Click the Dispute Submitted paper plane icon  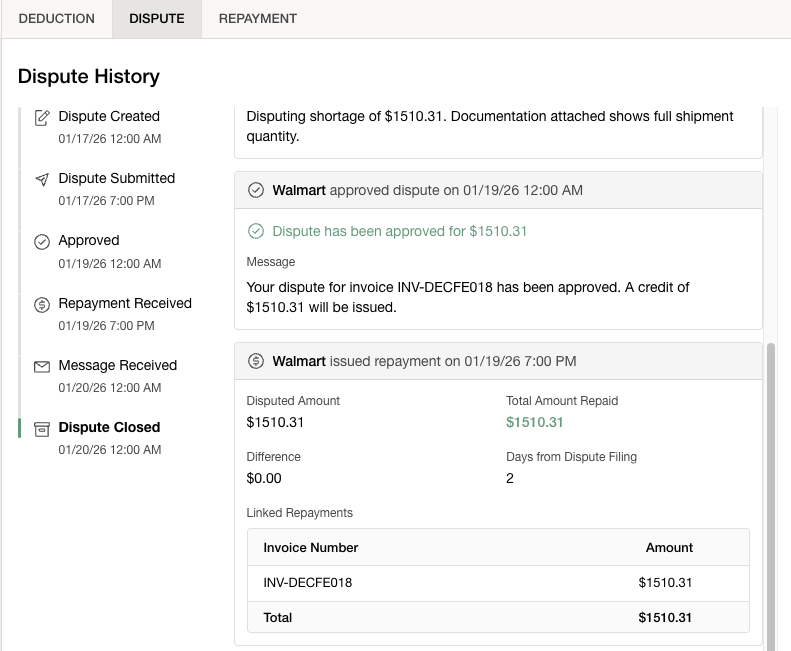pos(42,180)
